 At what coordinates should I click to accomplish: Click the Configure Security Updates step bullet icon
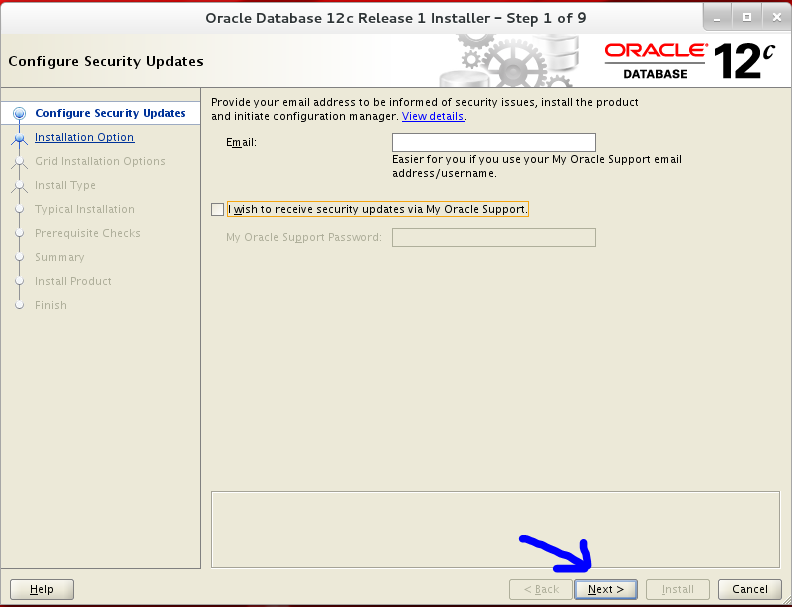19,113
